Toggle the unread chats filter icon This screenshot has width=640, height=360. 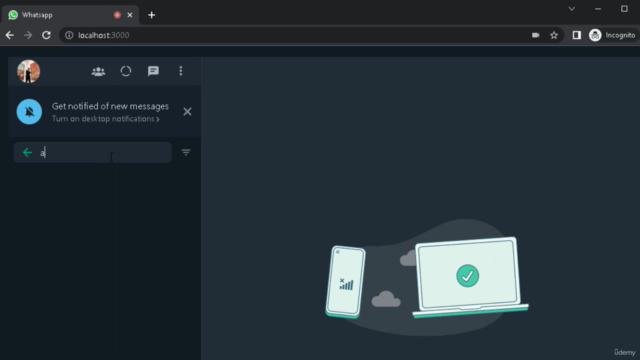coord(186,152)
